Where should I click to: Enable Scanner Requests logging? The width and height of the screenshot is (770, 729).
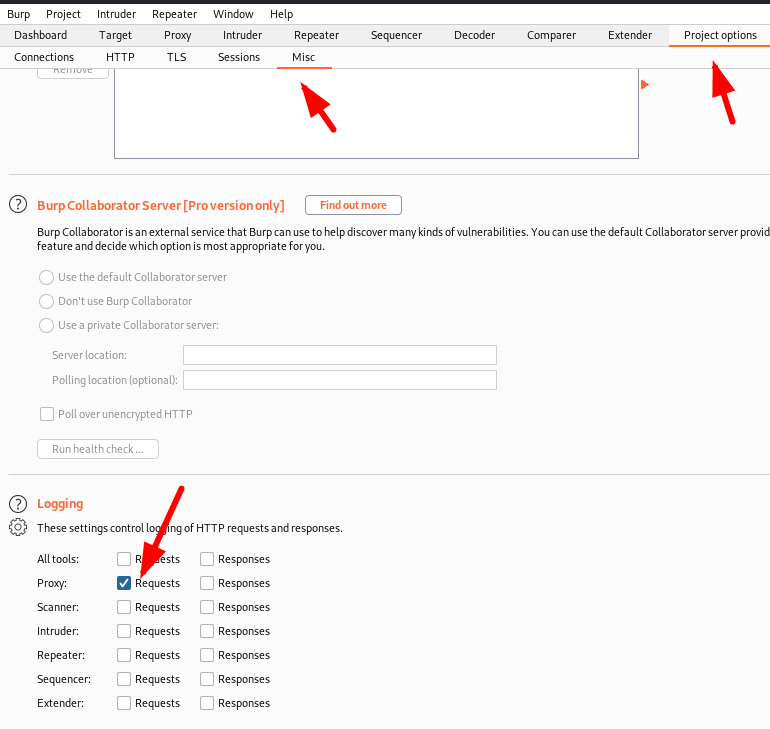click(124, 607)
